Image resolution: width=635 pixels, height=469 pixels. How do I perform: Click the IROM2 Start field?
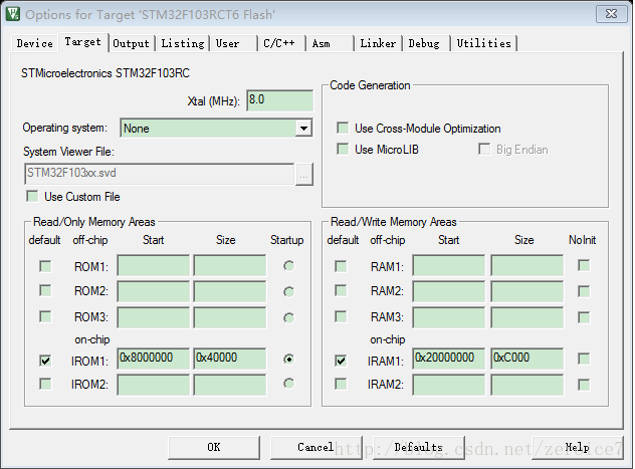click(x=153, y=385)
